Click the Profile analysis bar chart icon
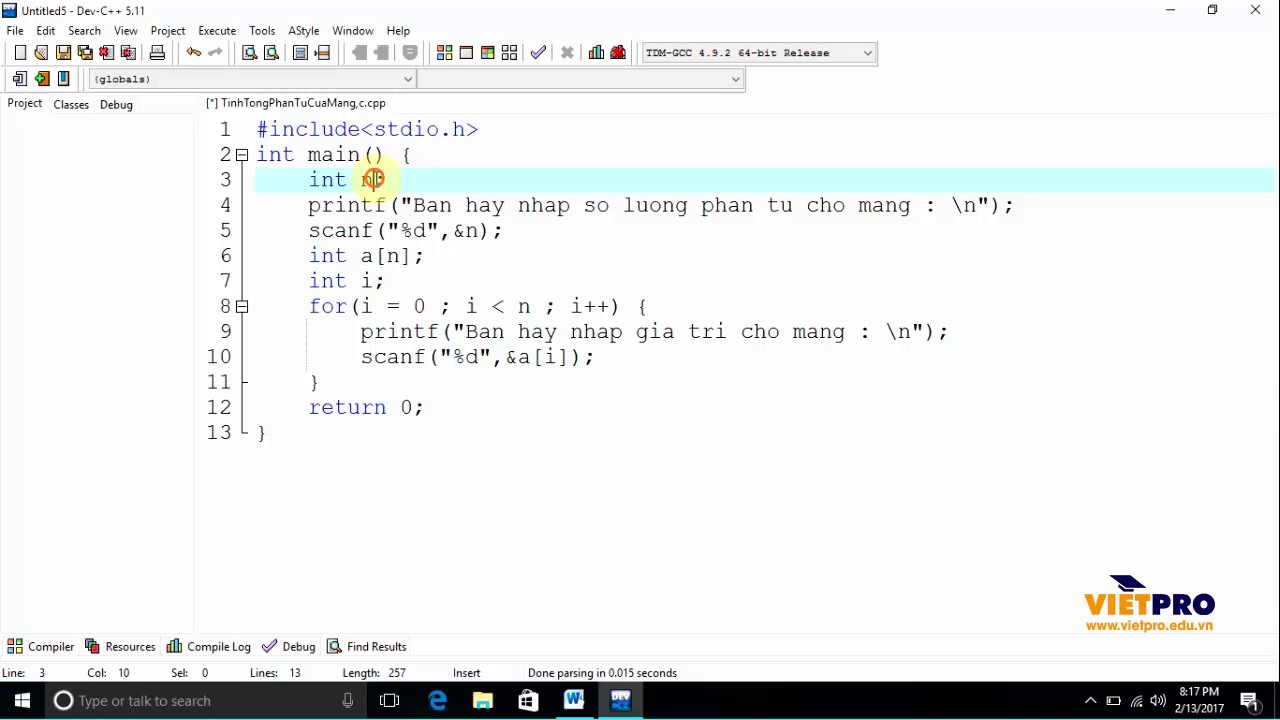This screenshot has width=1280, height=720. [x=597, y=53]
